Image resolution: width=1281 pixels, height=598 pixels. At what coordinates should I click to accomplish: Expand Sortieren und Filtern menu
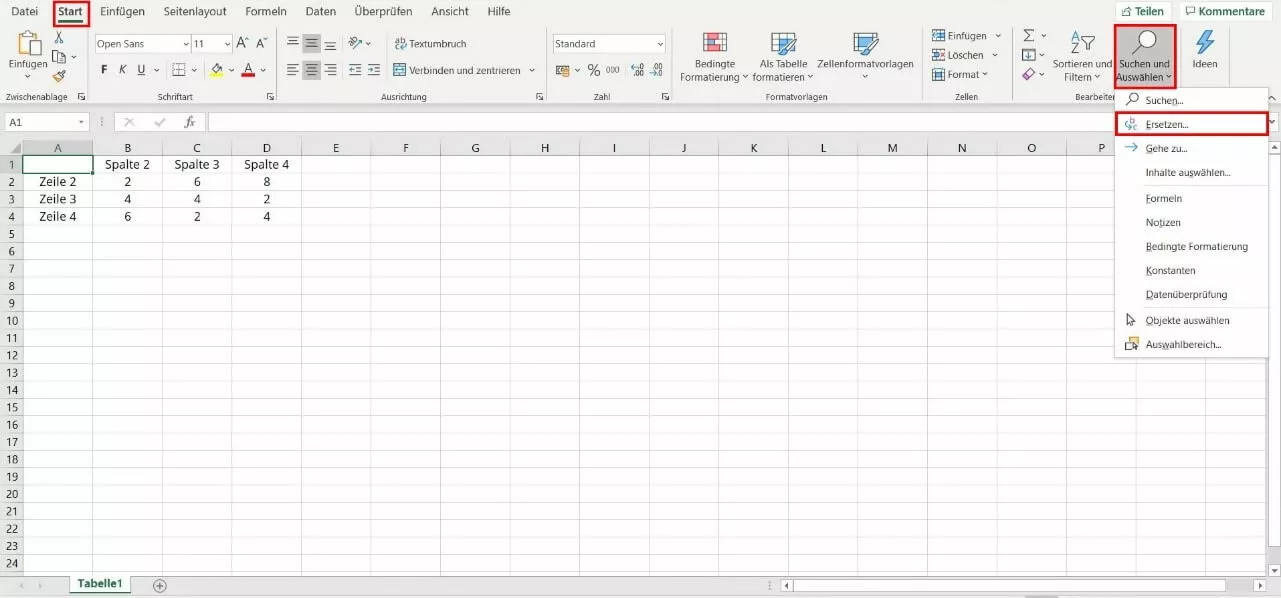click(1082, 56)
